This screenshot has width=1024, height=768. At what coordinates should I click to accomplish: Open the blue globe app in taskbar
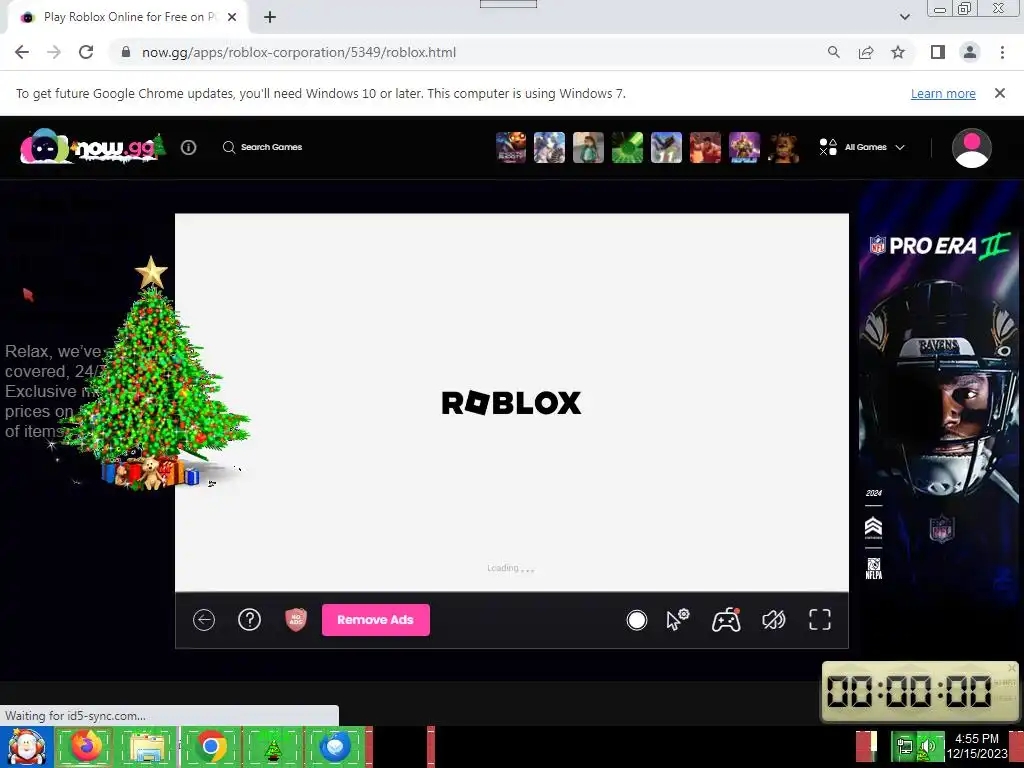point(334,746)
